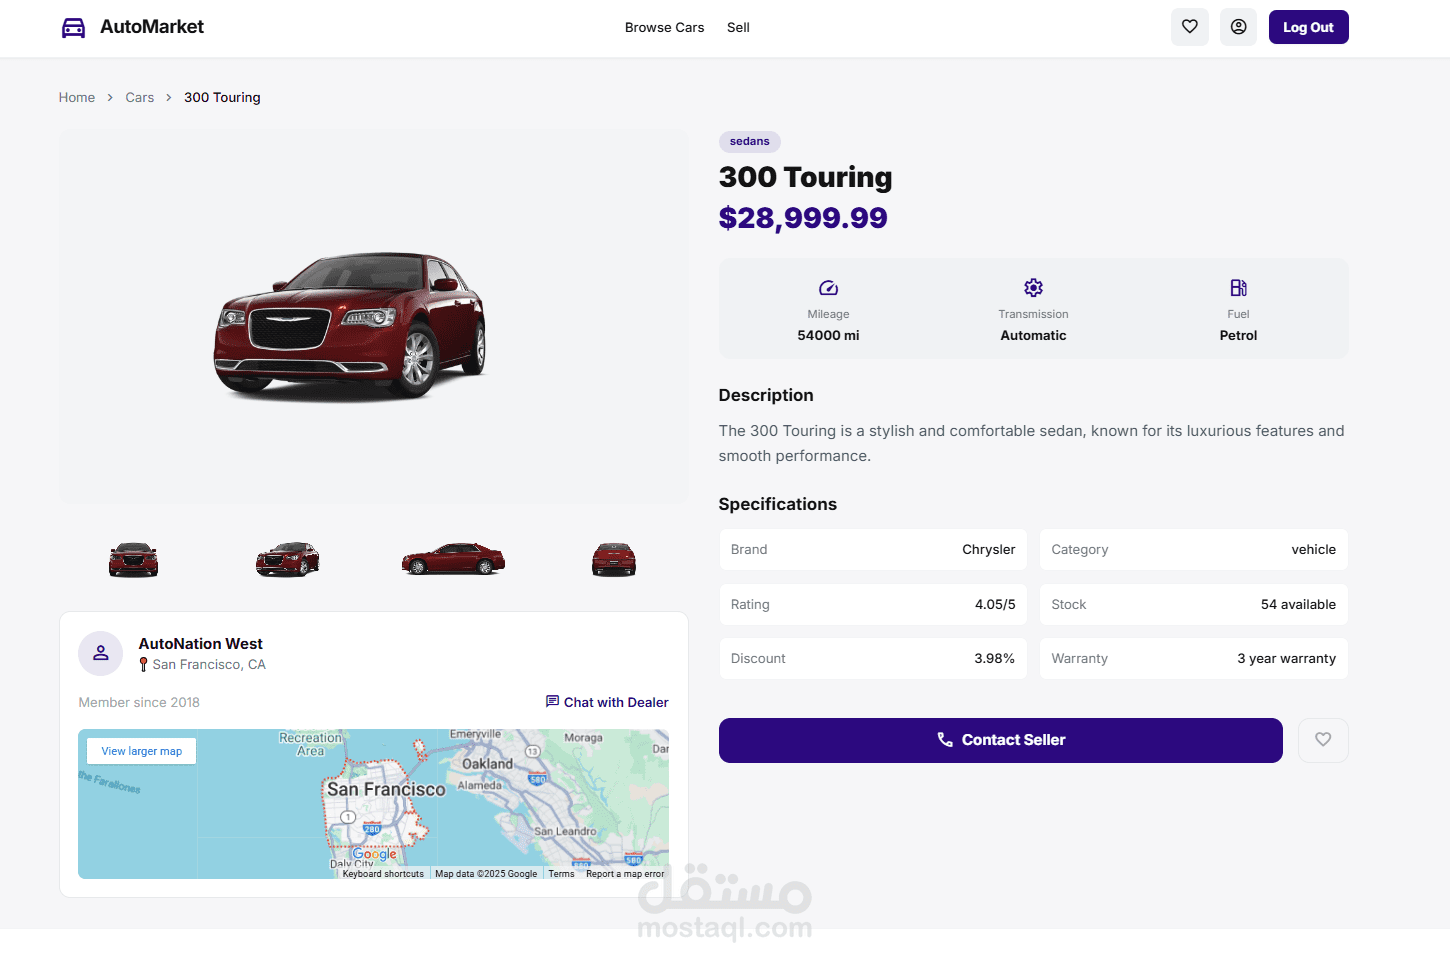This screenshot has height=962, width=1450.
Task: Open map Keyboard shortcuts link
Action: point(383,874)
